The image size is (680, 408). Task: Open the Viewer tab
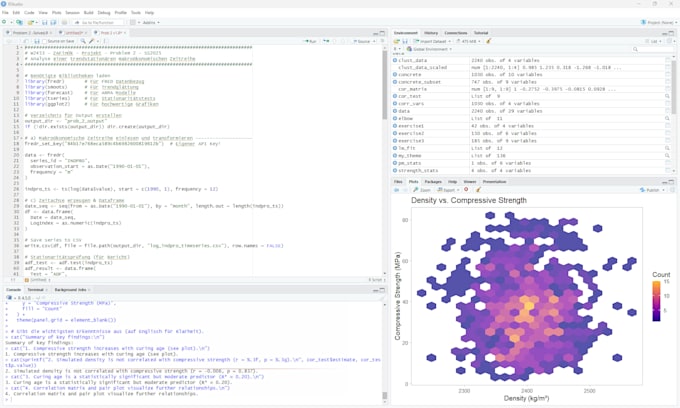click(x=470, y=182)
